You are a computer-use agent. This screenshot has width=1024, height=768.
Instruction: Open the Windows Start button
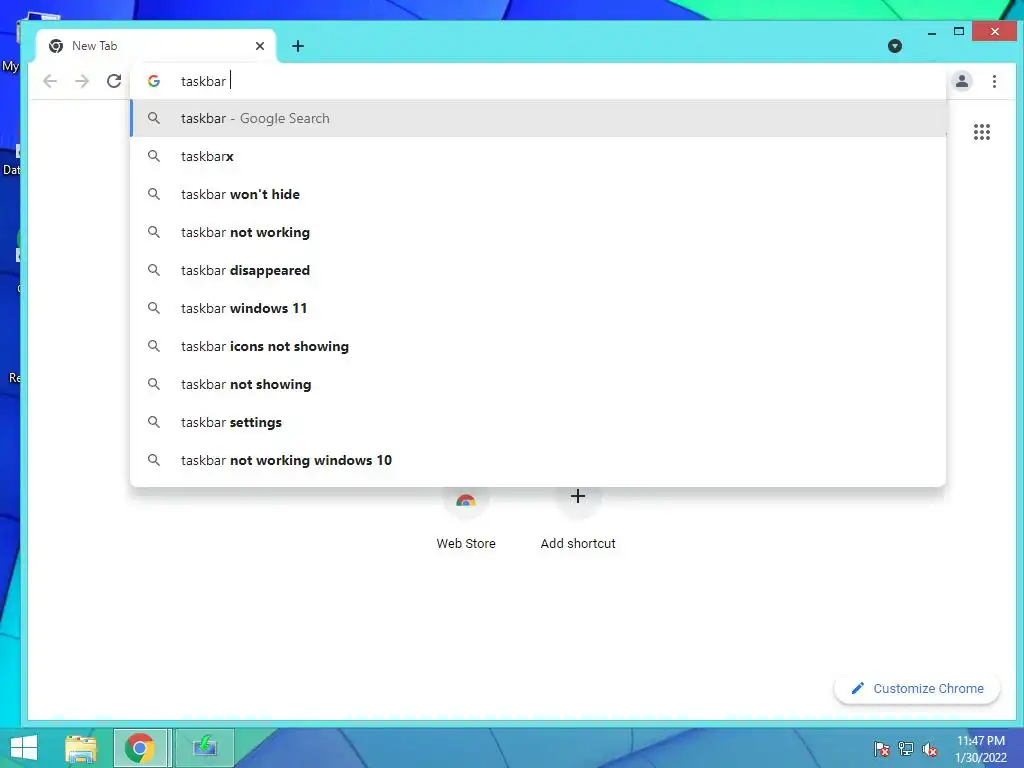point(24,748)
